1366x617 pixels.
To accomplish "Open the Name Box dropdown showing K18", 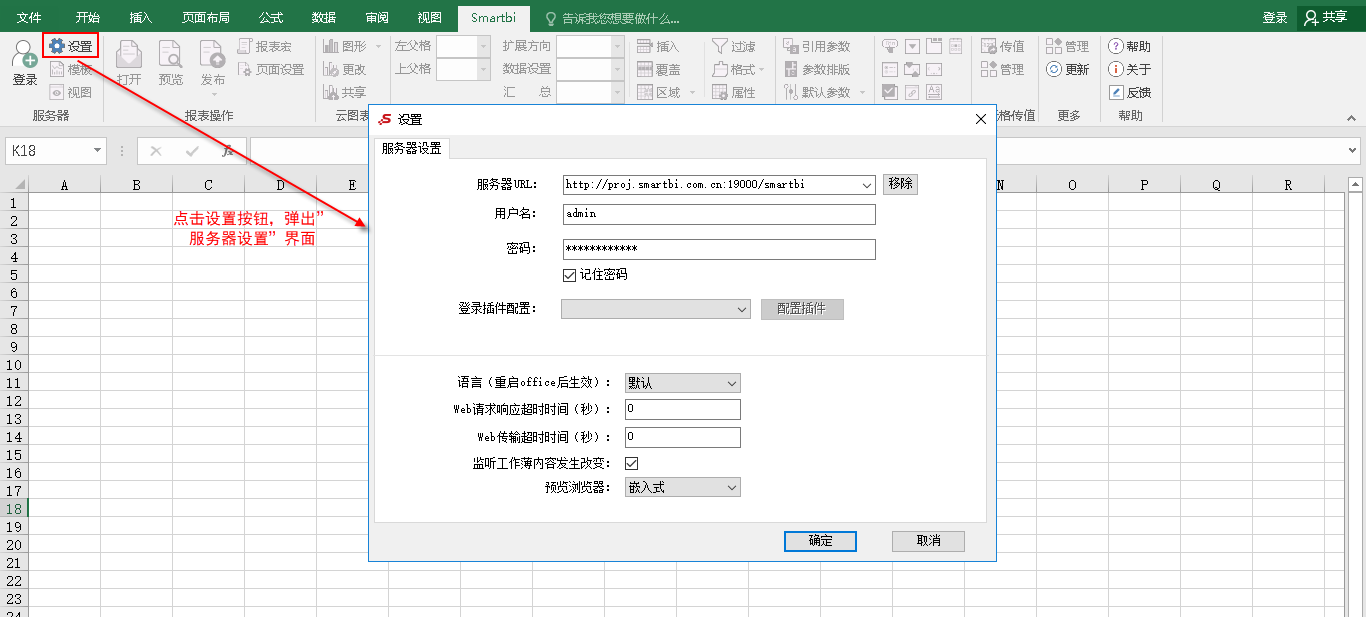I will (x=97, y=150).
